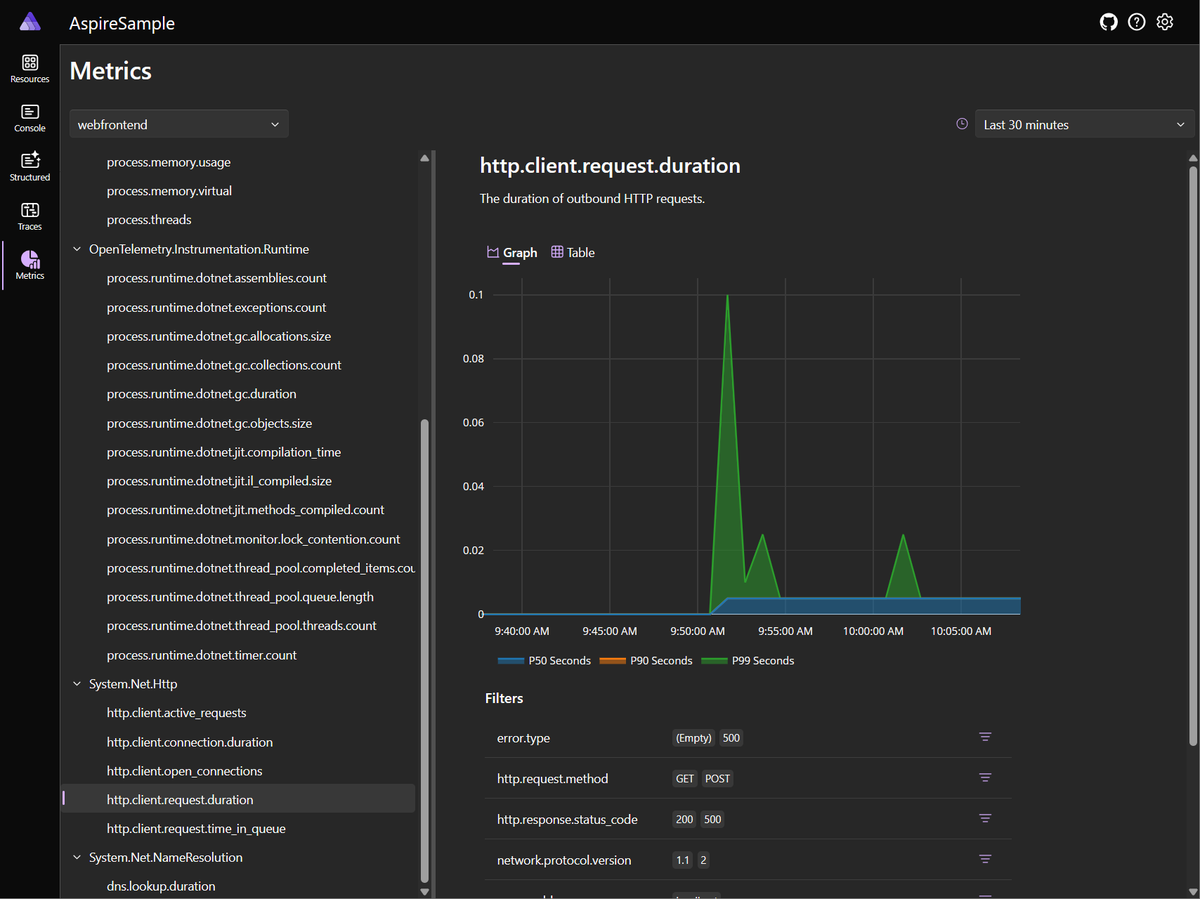Open filter menu for error.type
The image size is (1200, 899).
[x=985, y=737]
